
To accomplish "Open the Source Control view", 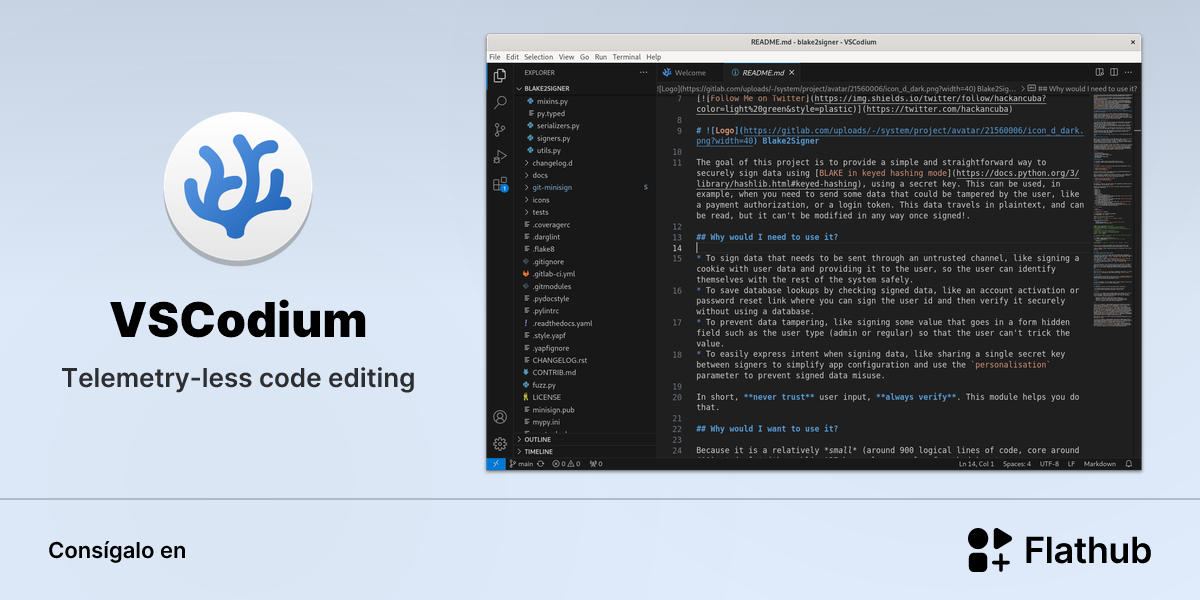I will pyautogui.click(x=499, y=130).
